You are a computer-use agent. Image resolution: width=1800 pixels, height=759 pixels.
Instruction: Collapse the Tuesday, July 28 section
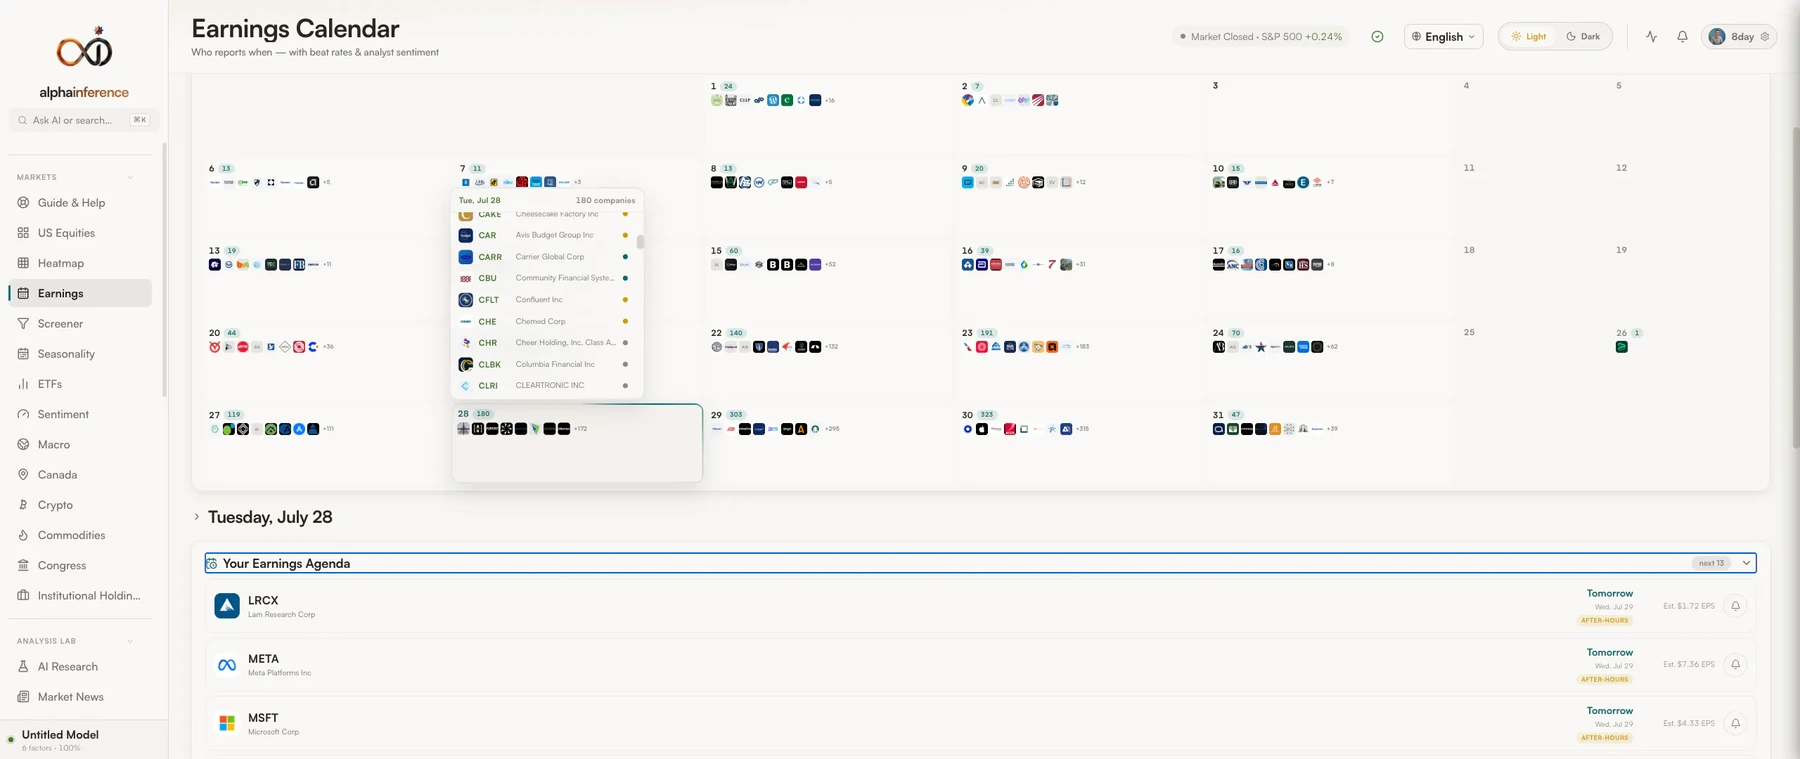coord(196,517)
